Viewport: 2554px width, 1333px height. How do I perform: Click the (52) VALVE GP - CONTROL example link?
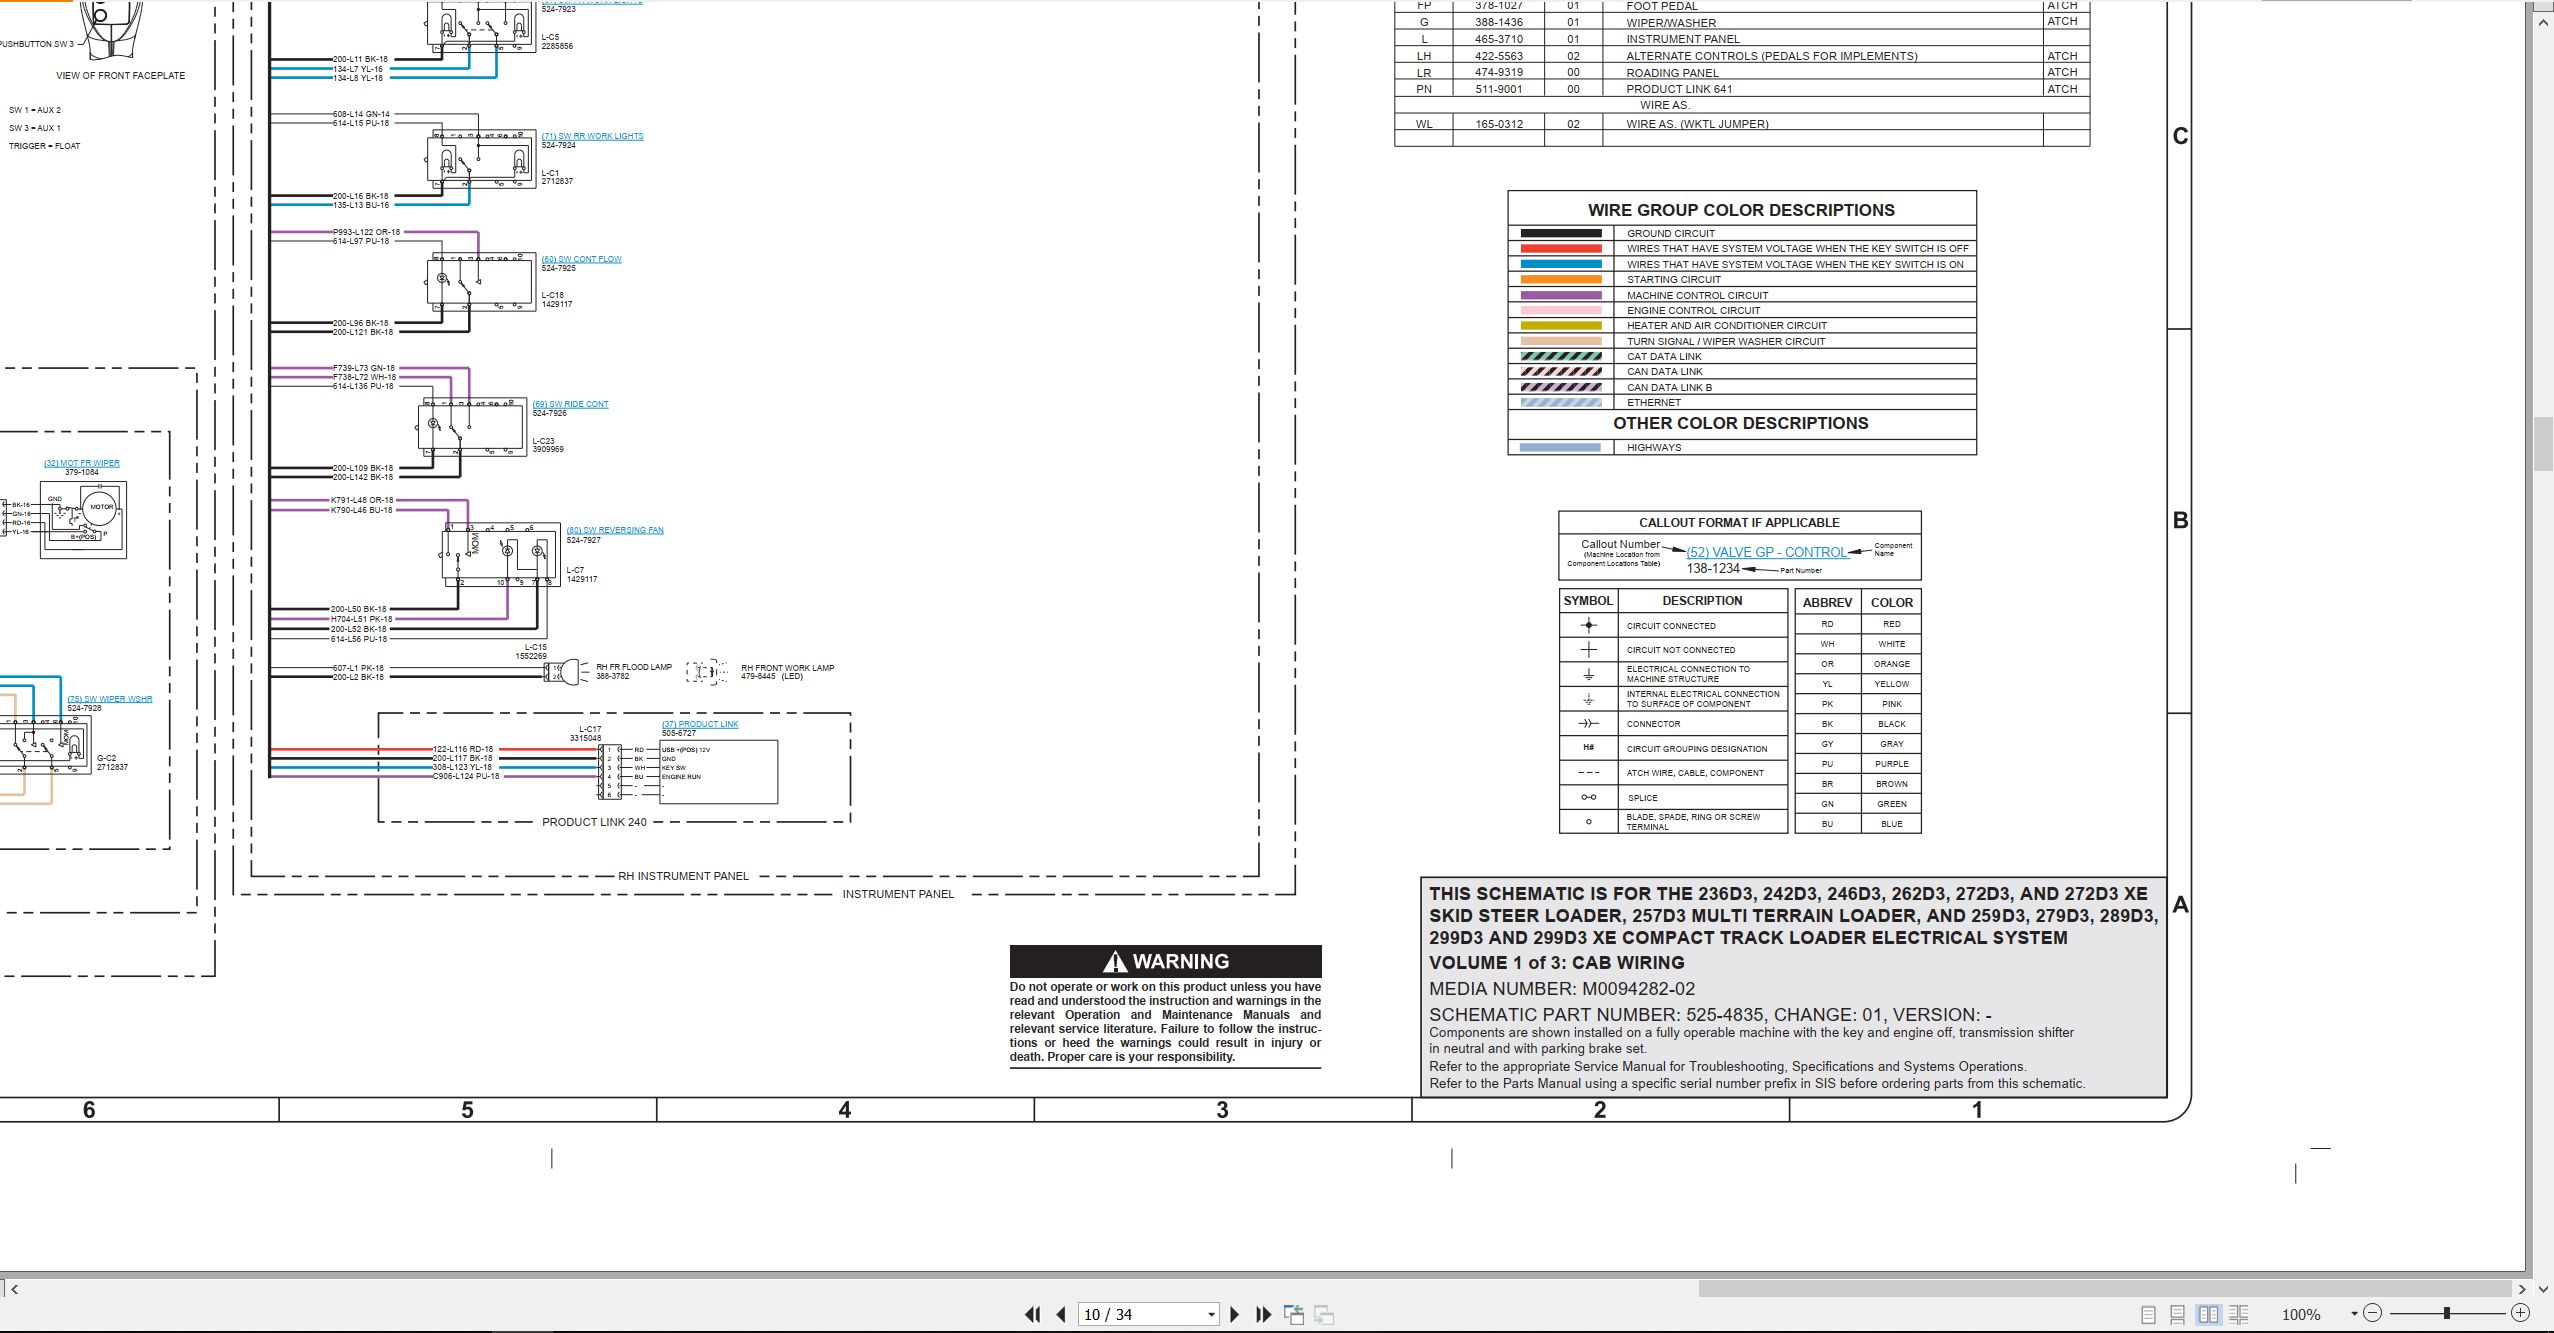(x=1767, y=552)
